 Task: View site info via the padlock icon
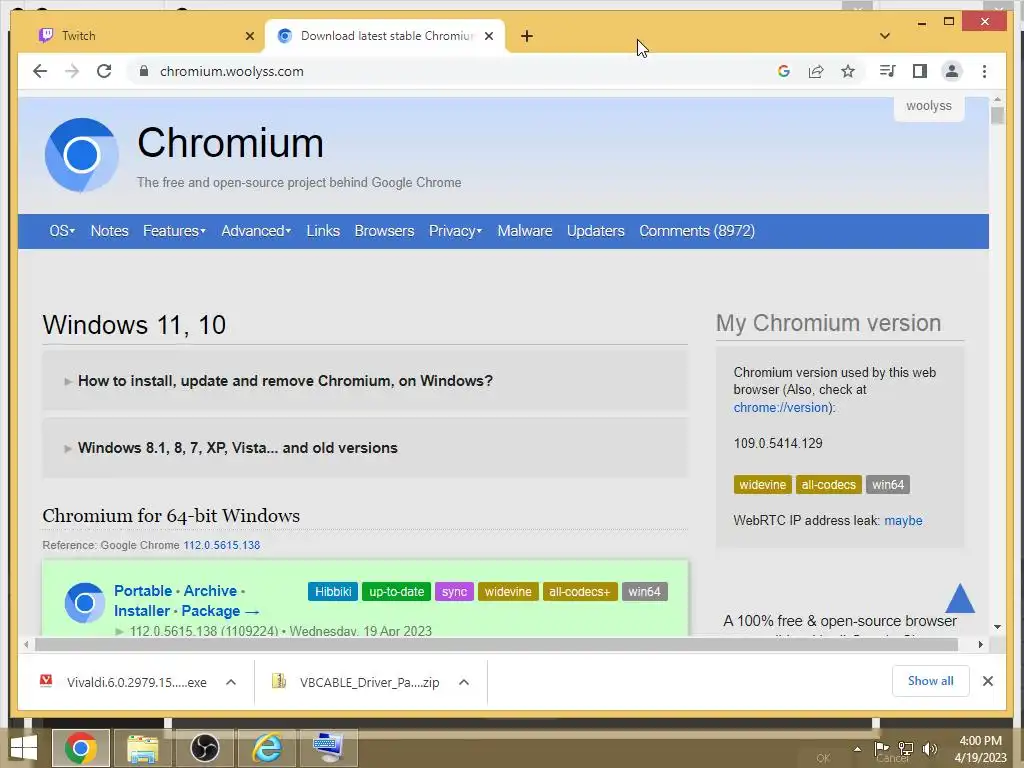144,71
